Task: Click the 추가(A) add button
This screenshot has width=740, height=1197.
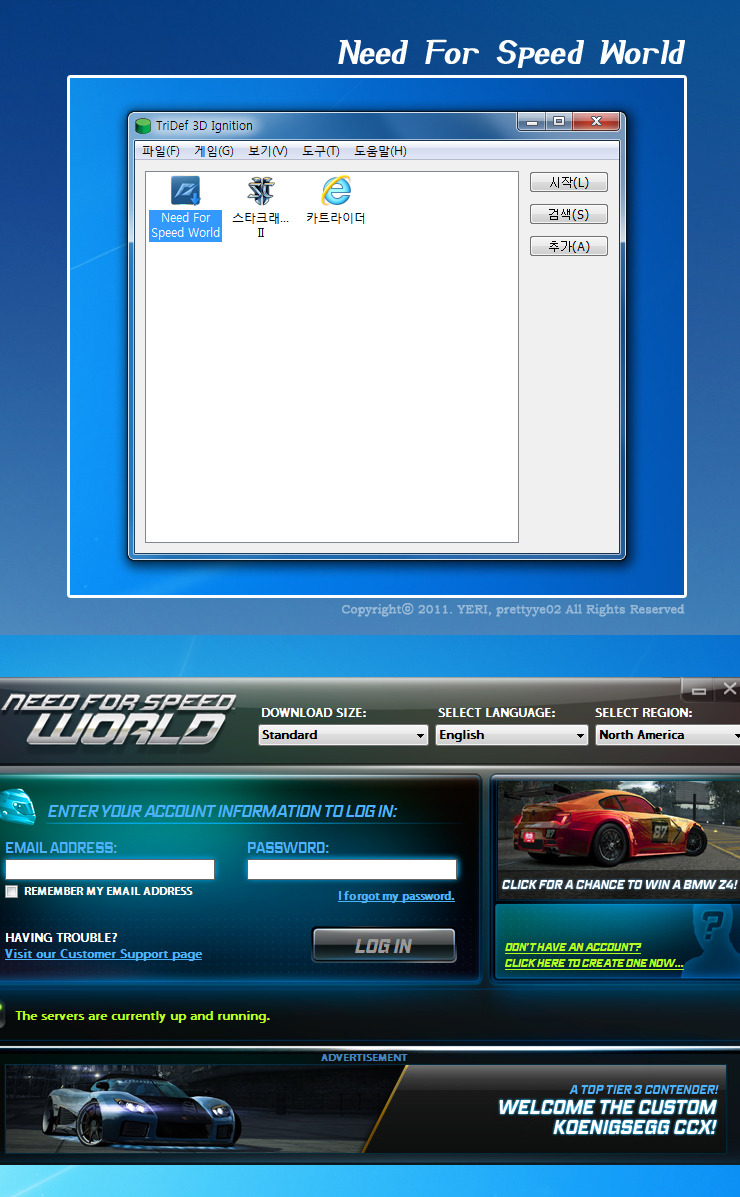Action: (569, 247)
